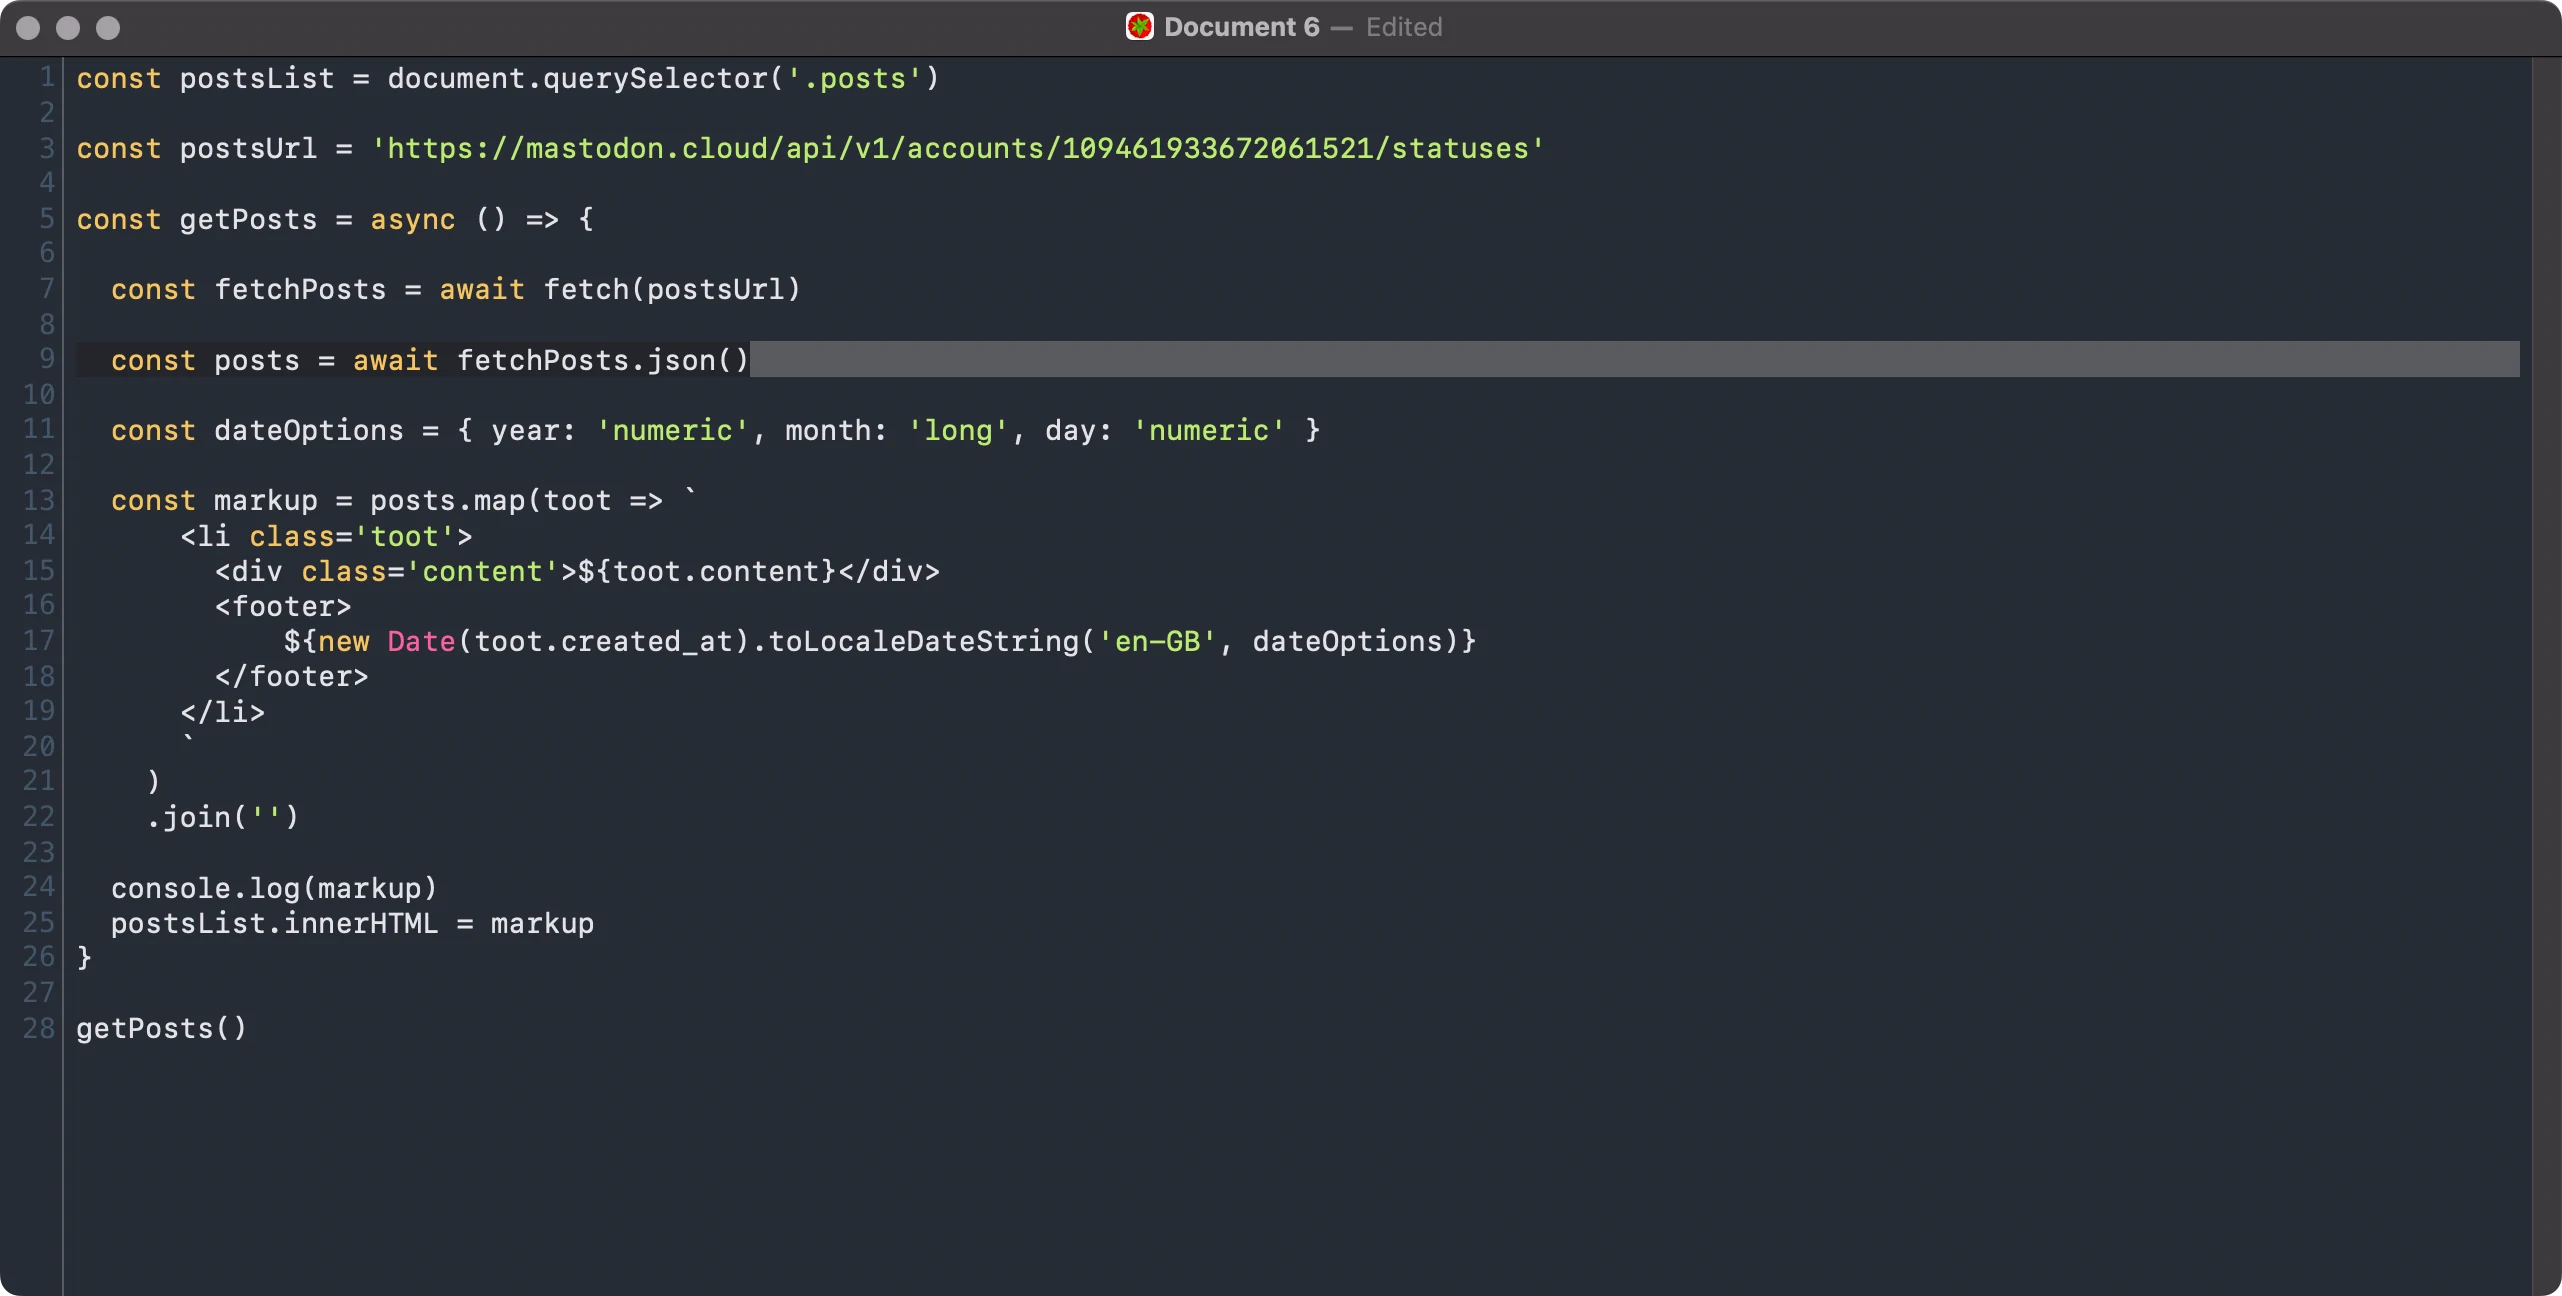The image size is (2562, 1296).
Task: Click line number 9 in the gutter
Action: (x=46, y=359)
